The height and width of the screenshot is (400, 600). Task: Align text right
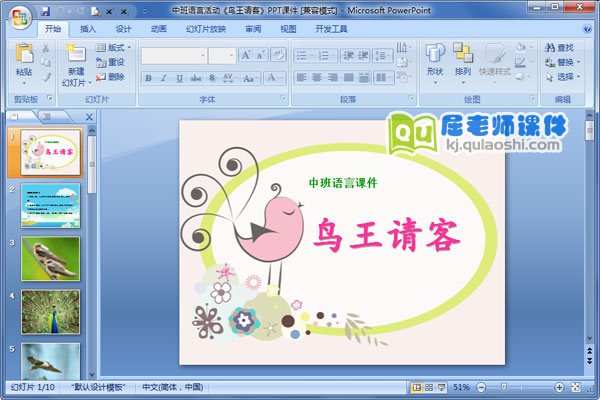click(333, 78)
